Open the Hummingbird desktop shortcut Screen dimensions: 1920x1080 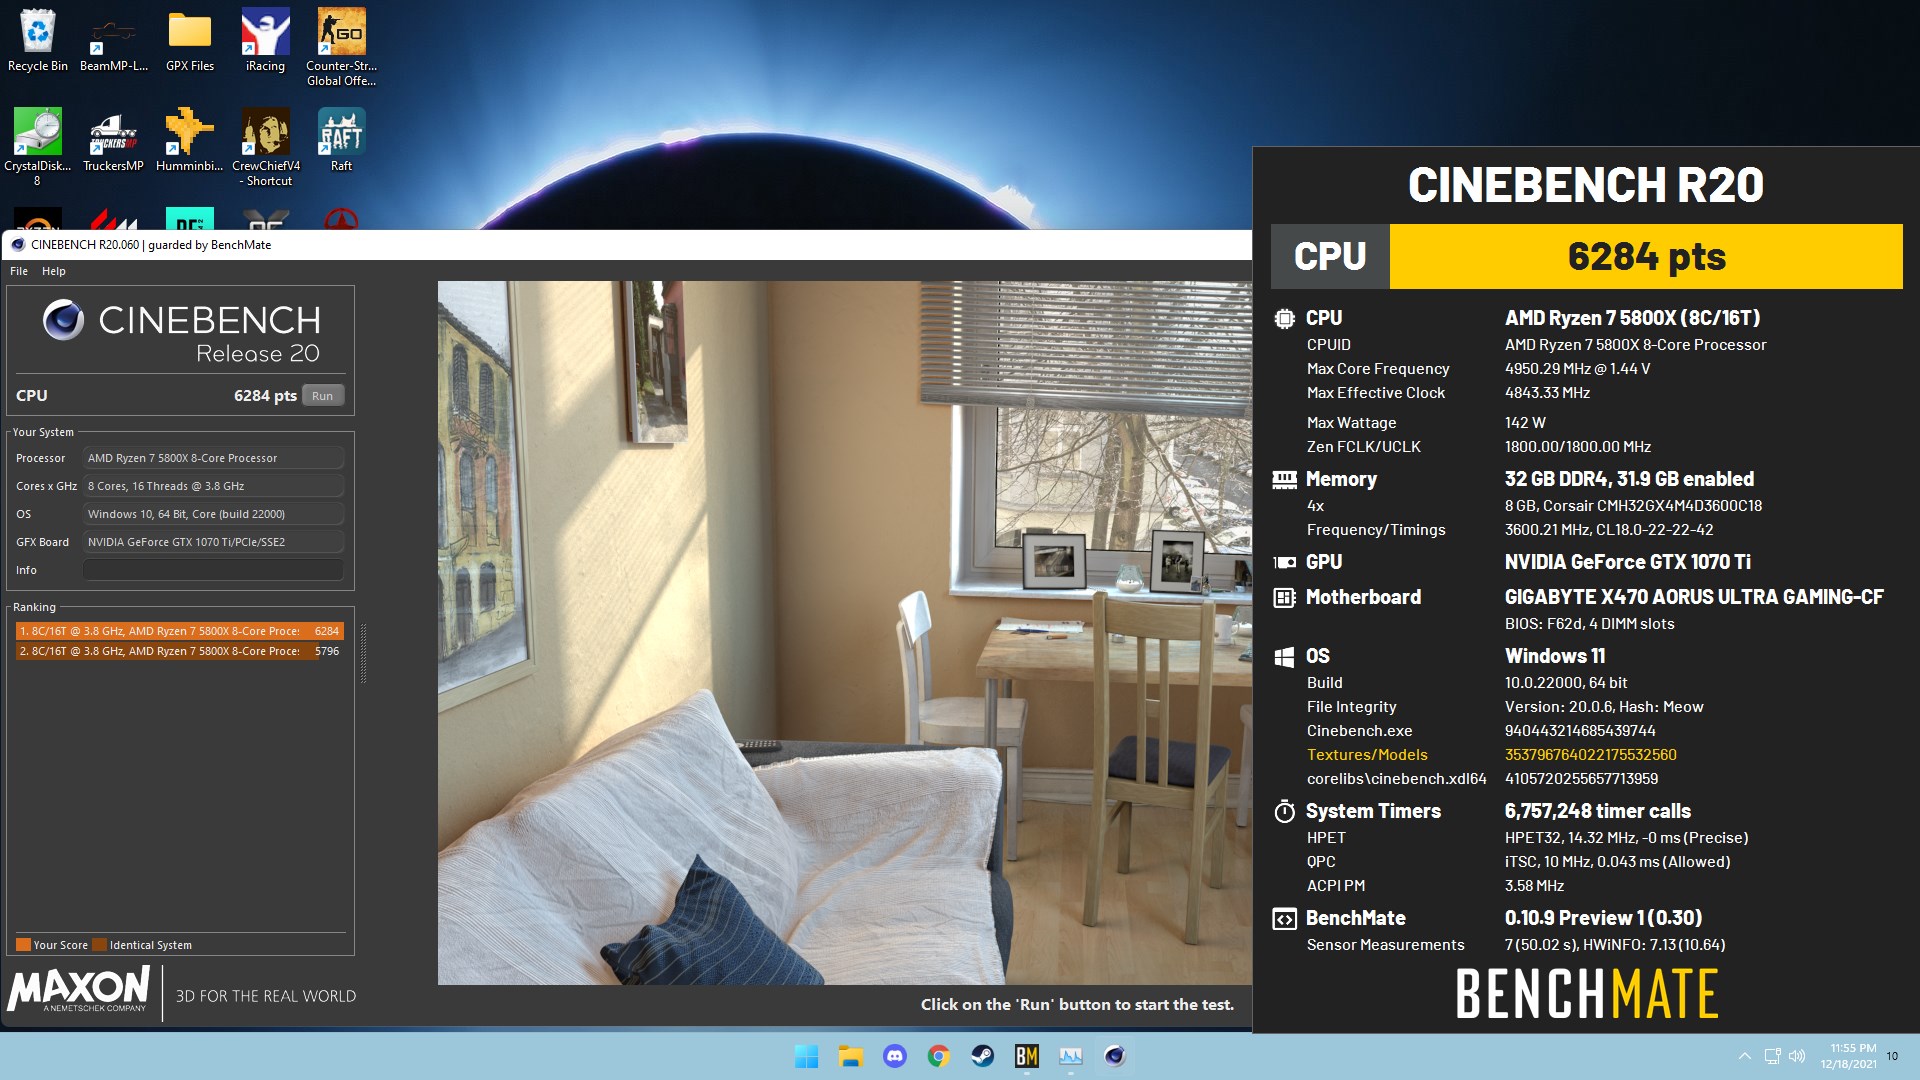[190, 141]
